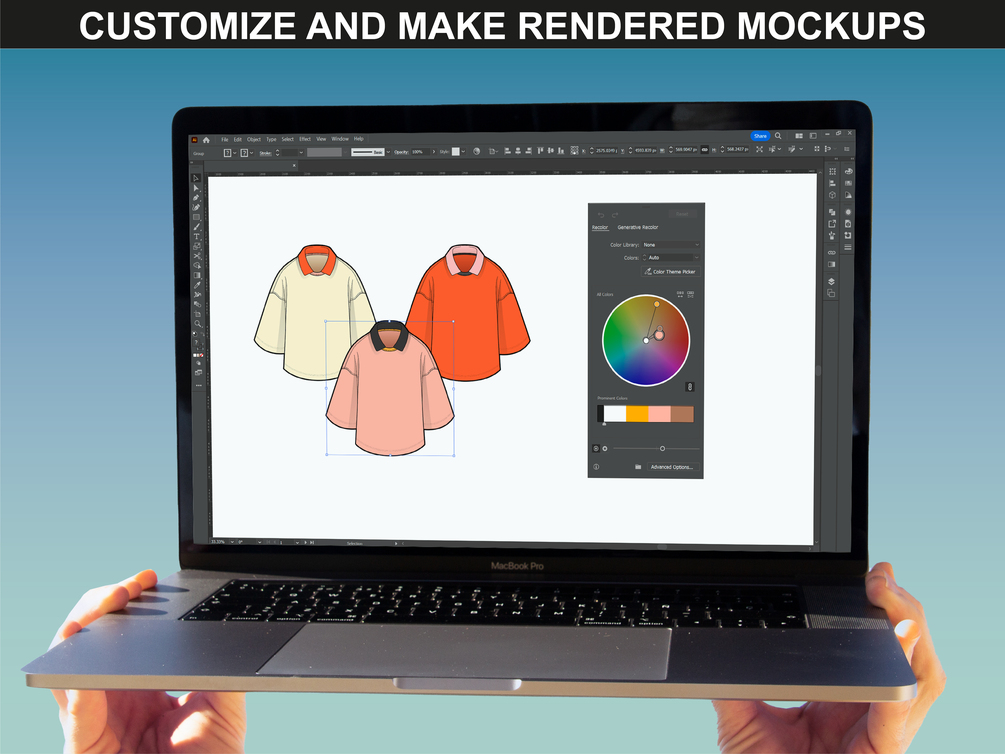Screen dimensions: 1005x754
Task: Click the Opacity 100% input field
Action: 420,152
